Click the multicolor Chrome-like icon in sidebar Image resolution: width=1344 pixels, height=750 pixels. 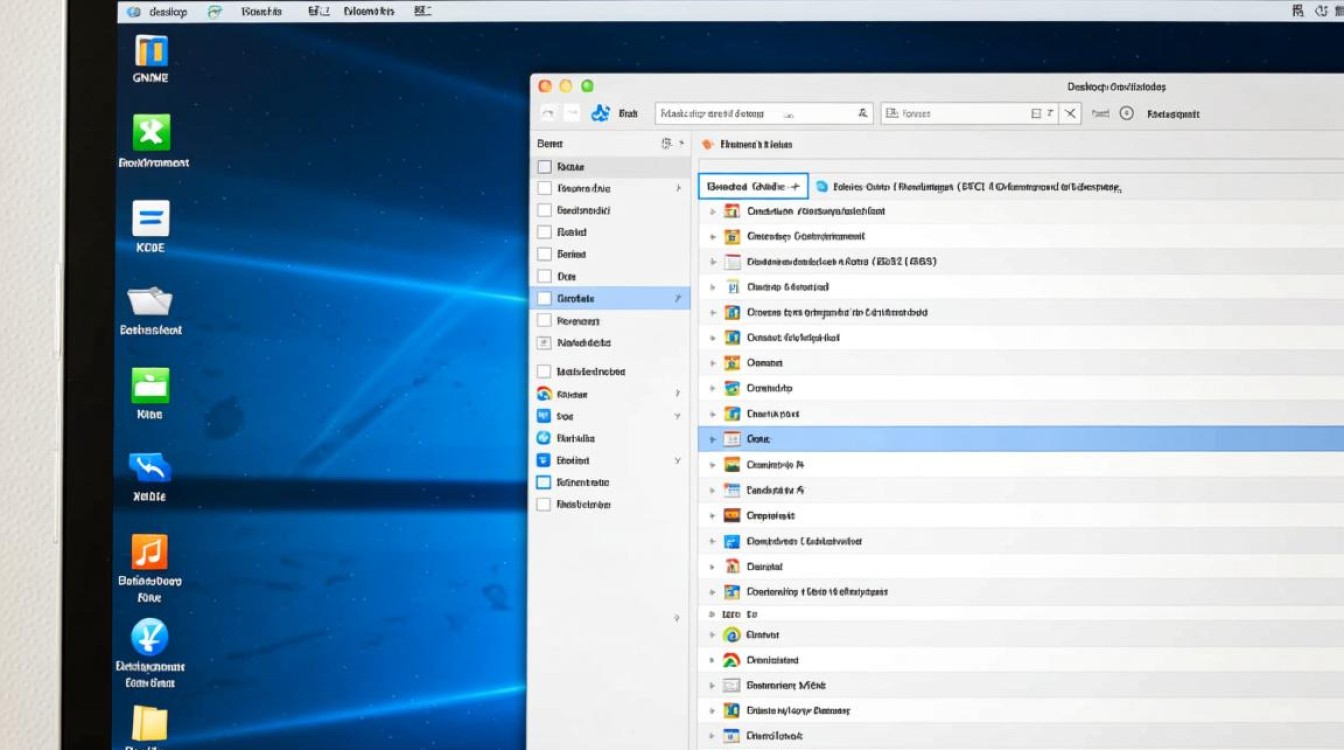544,394
